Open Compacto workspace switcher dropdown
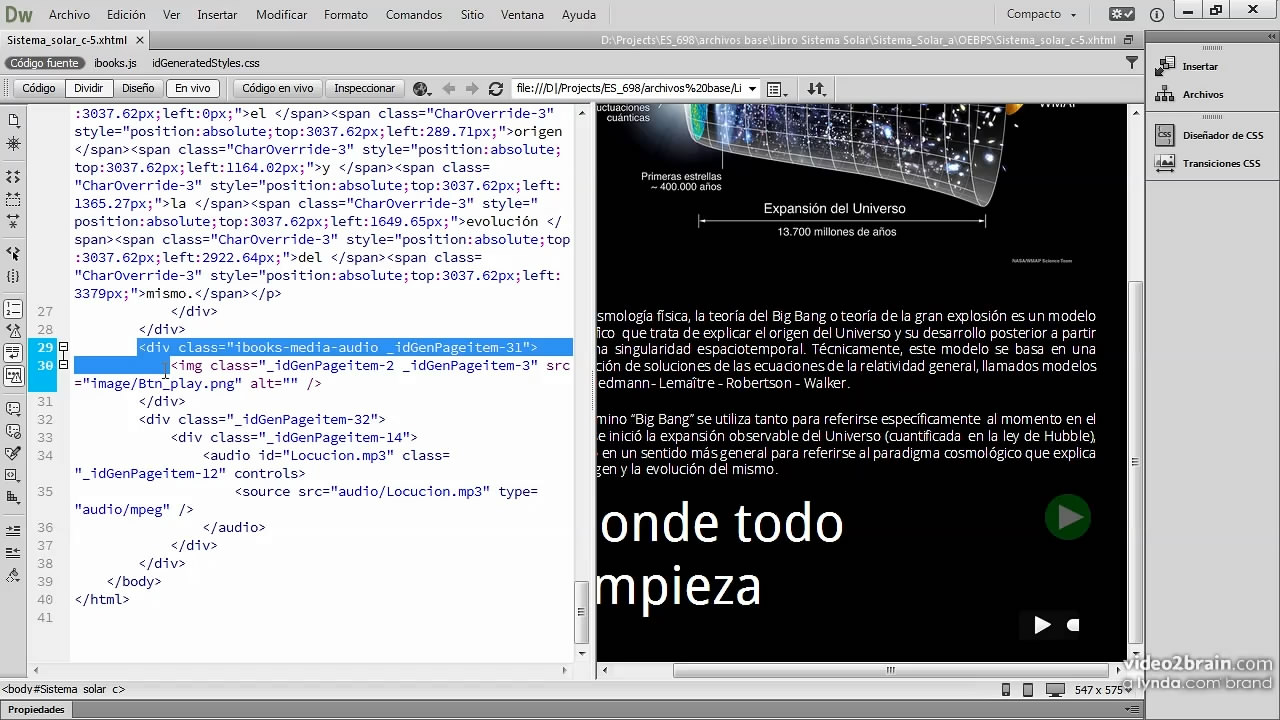The width and height of the screenshot is (1280, 720). tap(1042, 14)
